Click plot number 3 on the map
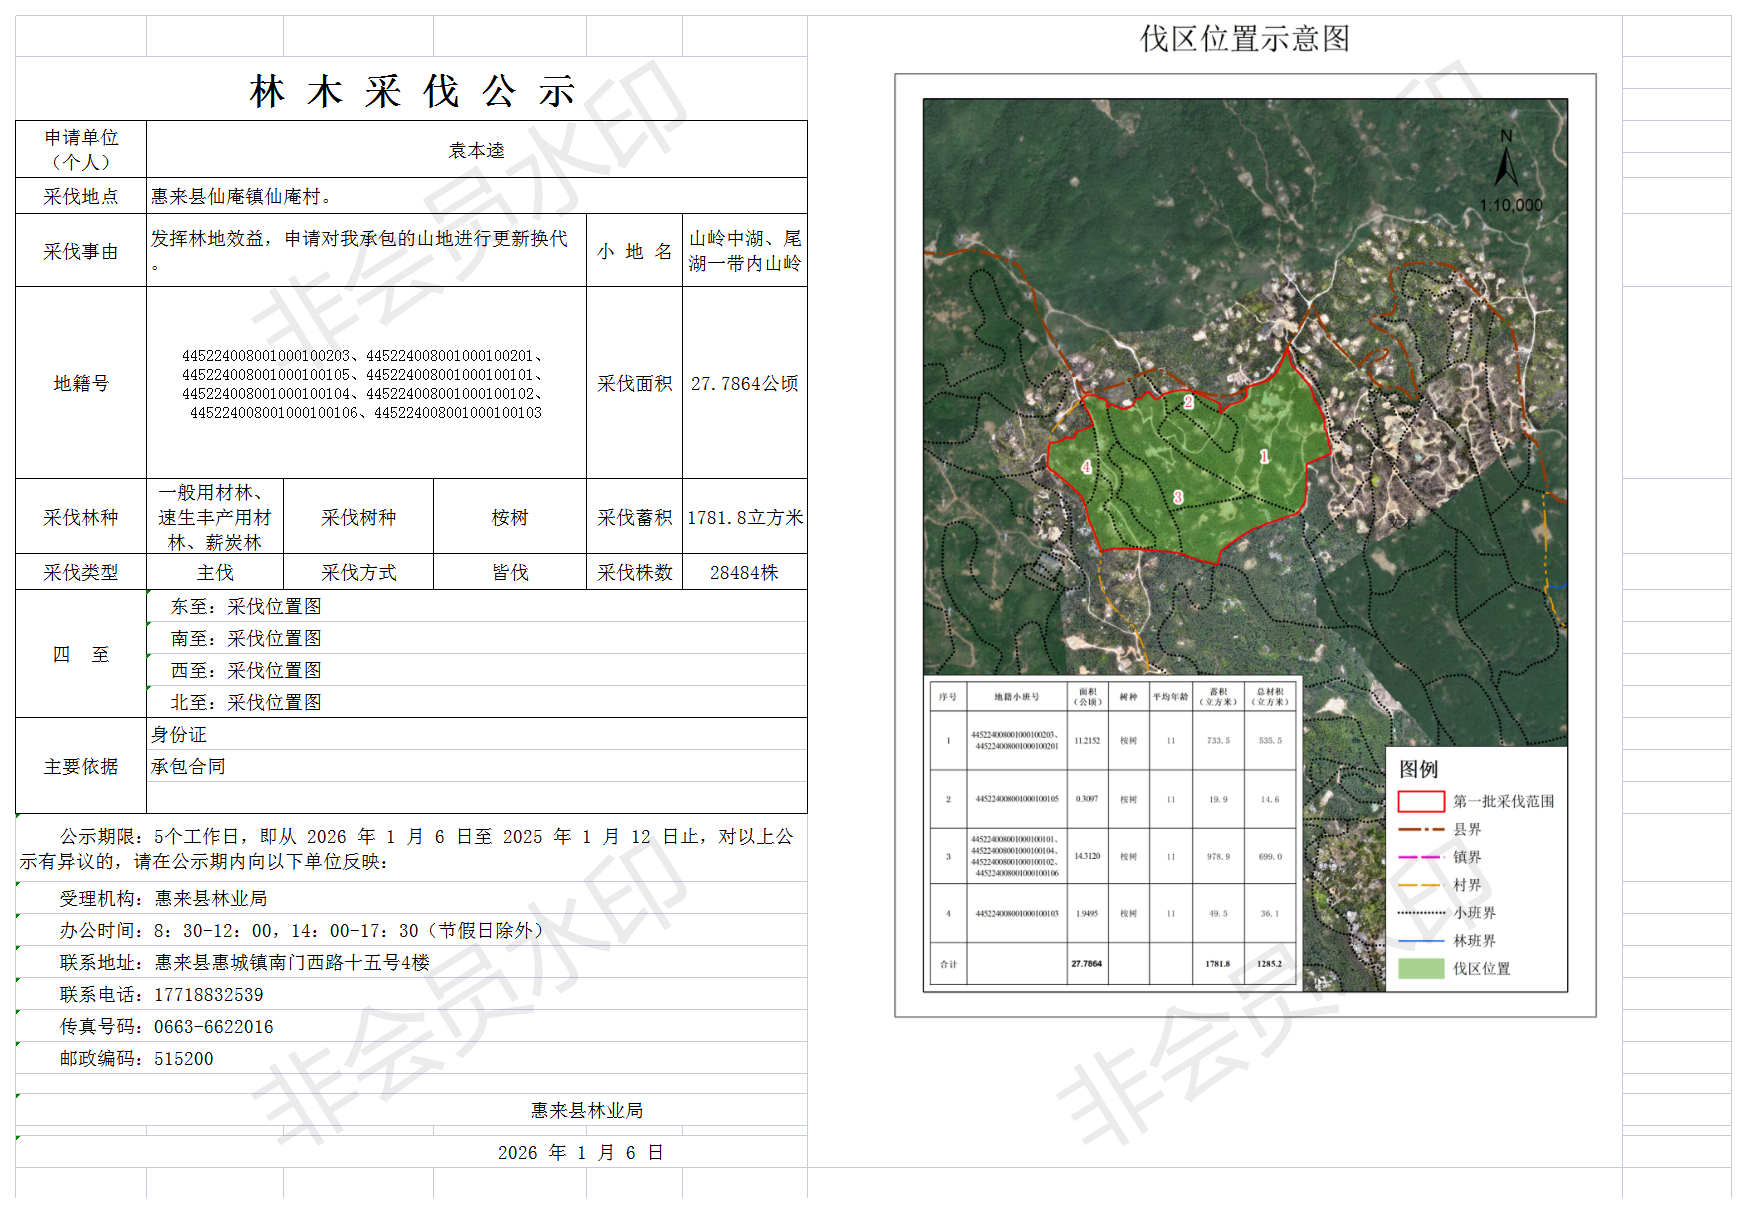Screen dimensions: 1747x1213 click(1178, 497)
